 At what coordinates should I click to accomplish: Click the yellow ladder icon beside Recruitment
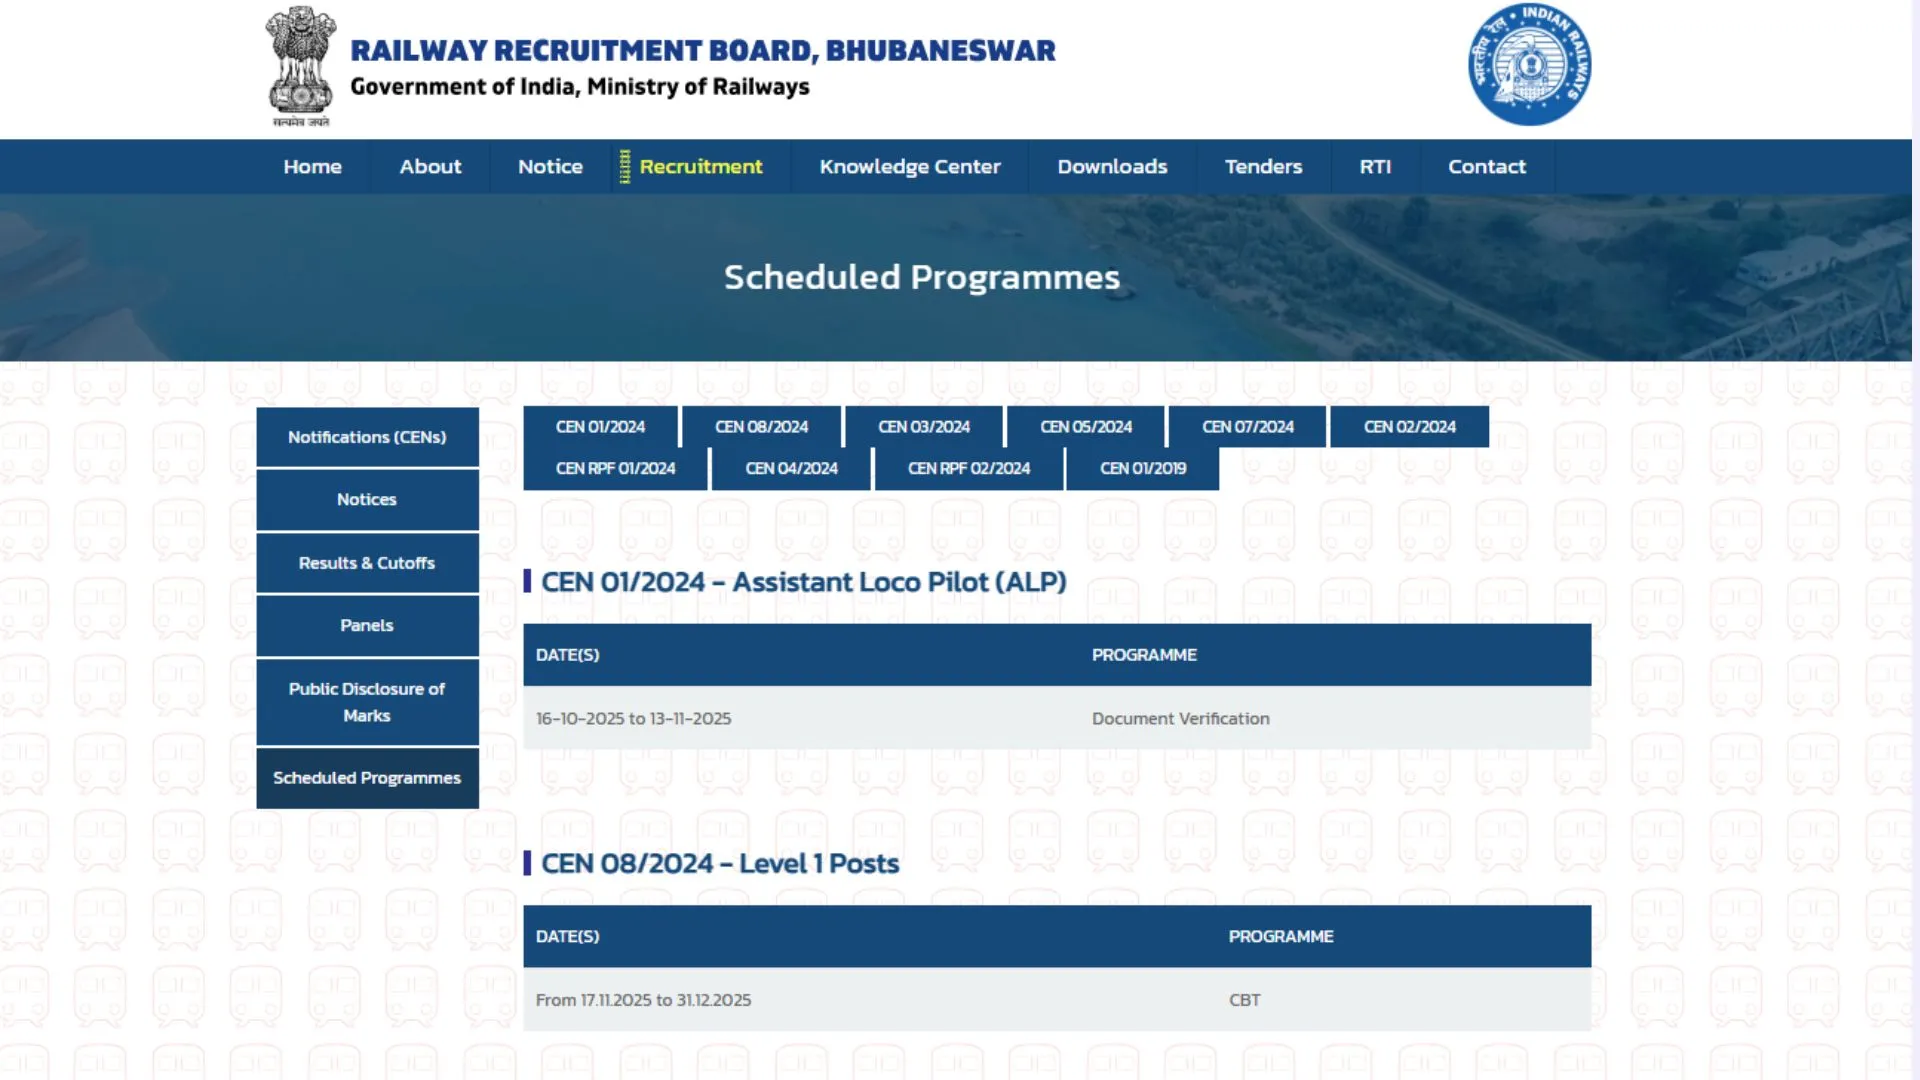point(623,166)
